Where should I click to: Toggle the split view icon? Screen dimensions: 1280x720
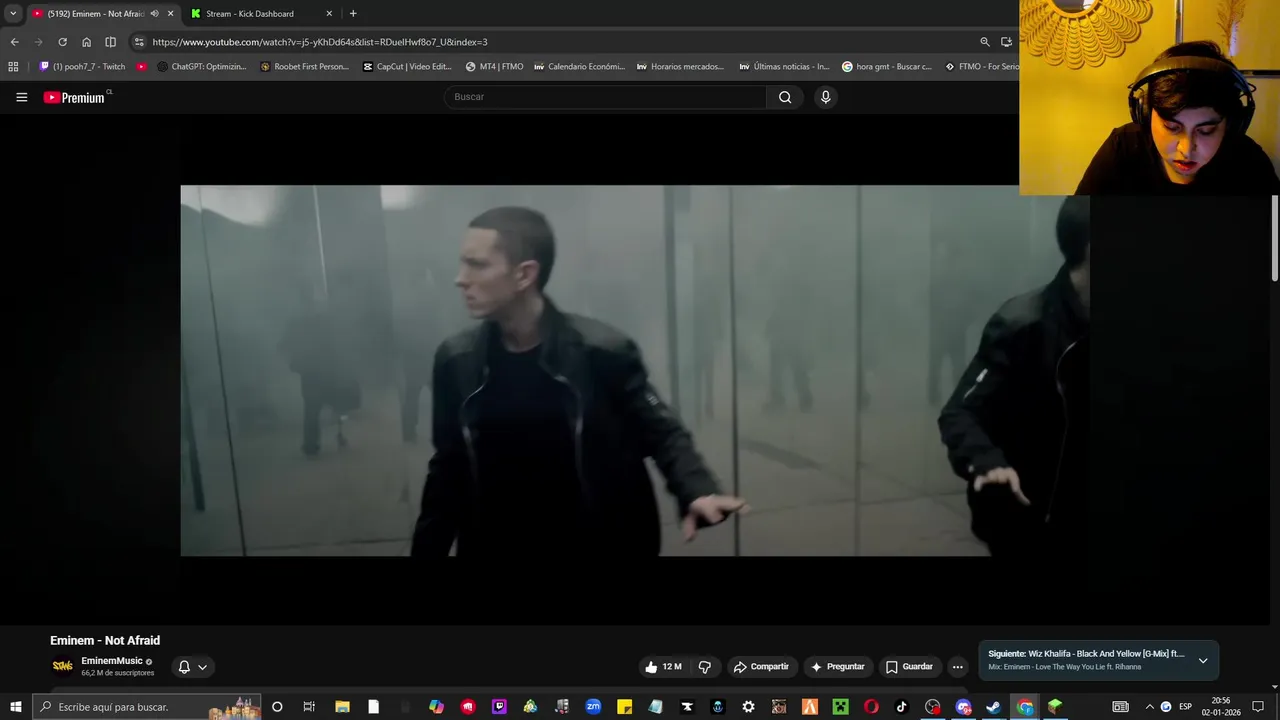pos(110,42)
